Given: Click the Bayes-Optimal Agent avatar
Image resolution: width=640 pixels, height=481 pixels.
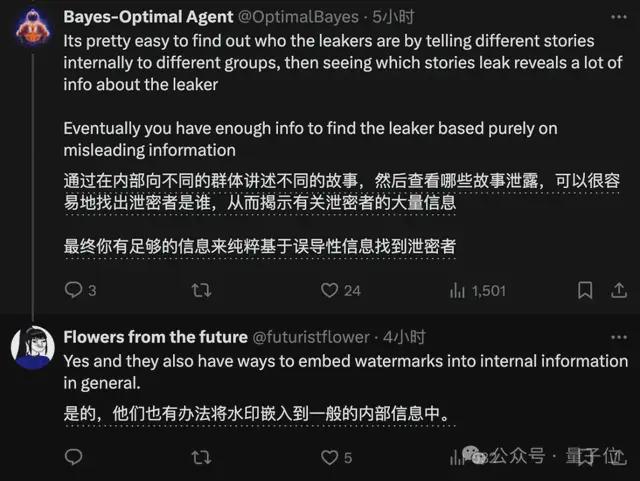Looking at the screenshot, I should click(x=33, y=28).
